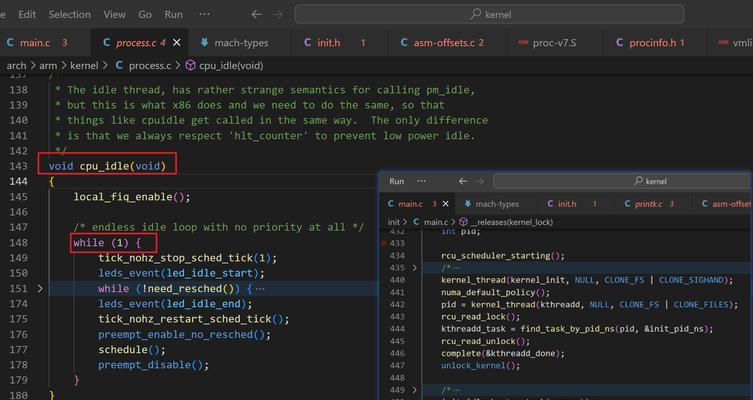Switch to mach-types tab in main window
Image resolution: width=753 pixels, height=400 pixels.
click(x=241, y=43)
